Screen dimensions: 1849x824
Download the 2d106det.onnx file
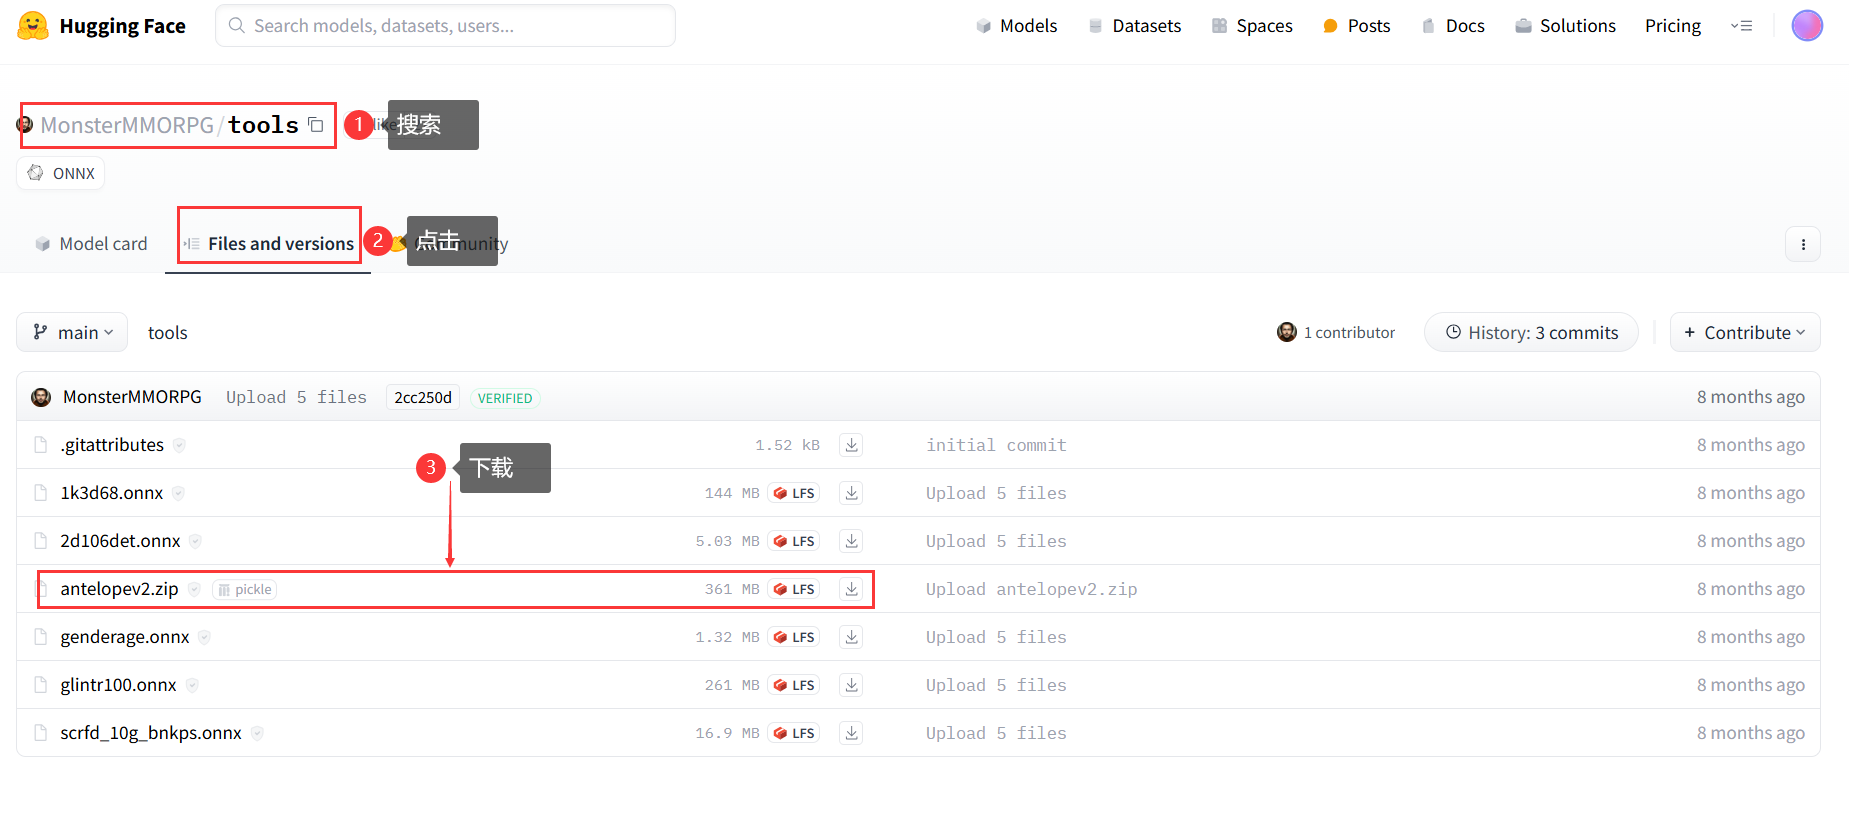pyautogui.click(x=851, y=541)
